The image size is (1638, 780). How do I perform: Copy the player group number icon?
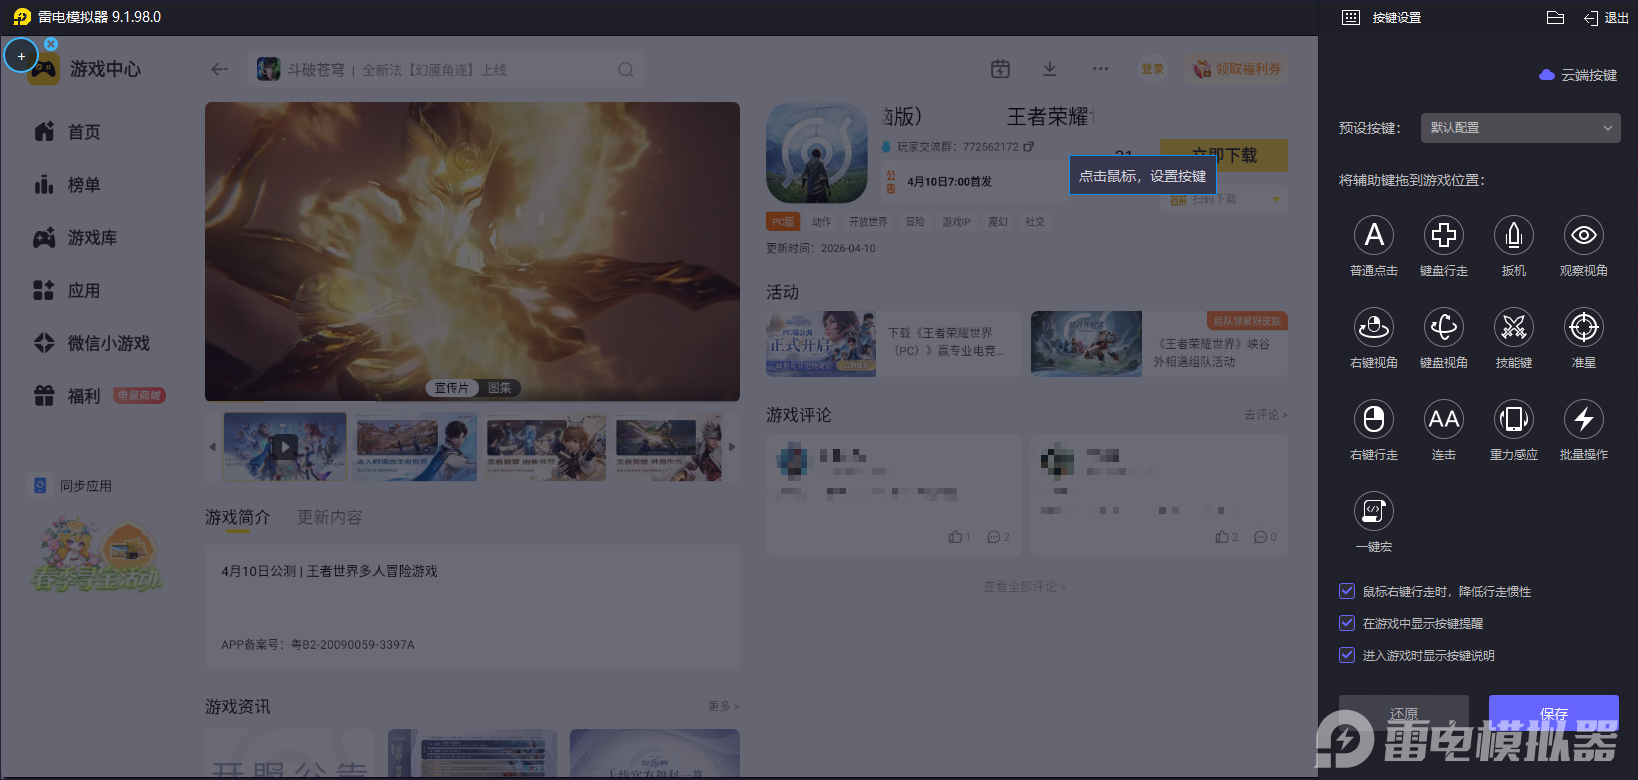pyautogui.click(x=1029, y=147)
